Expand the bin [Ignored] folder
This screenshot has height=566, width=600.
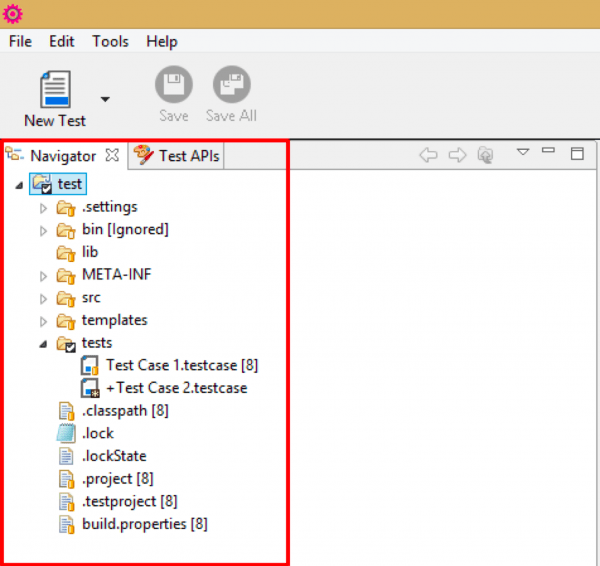pyautogui.click(x=43, y=231)
